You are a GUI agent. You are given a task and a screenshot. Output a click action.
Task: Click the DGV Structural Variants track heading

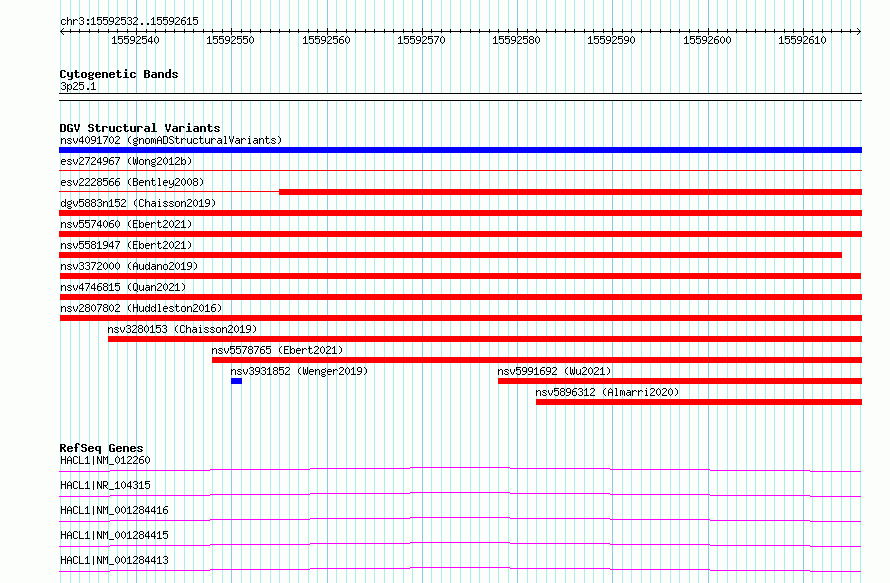140,128
